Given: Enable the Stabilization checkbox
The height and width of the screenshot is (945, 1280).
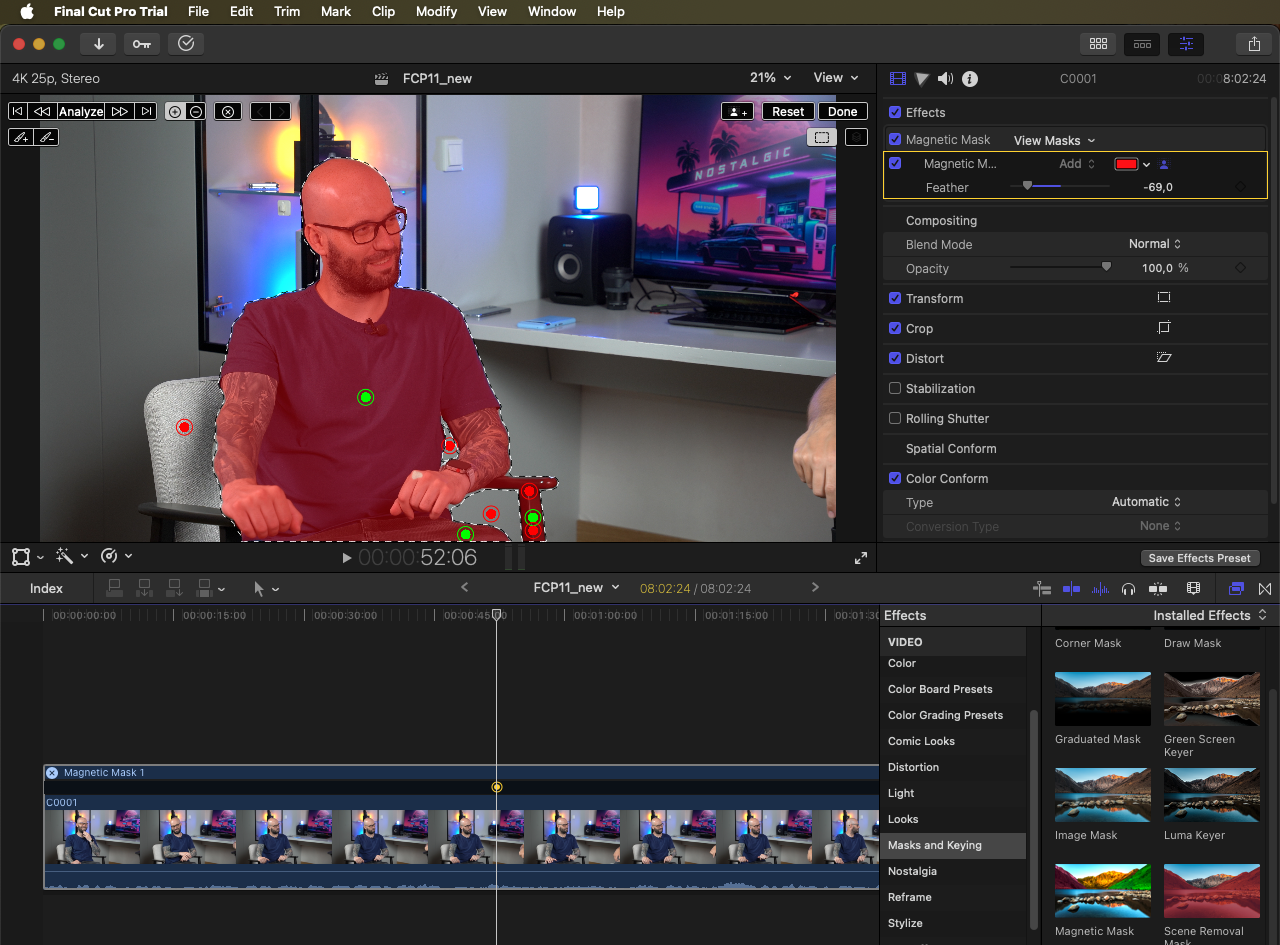Looking at the screenshot, I should pyautogui.click(x=895, y=388).
